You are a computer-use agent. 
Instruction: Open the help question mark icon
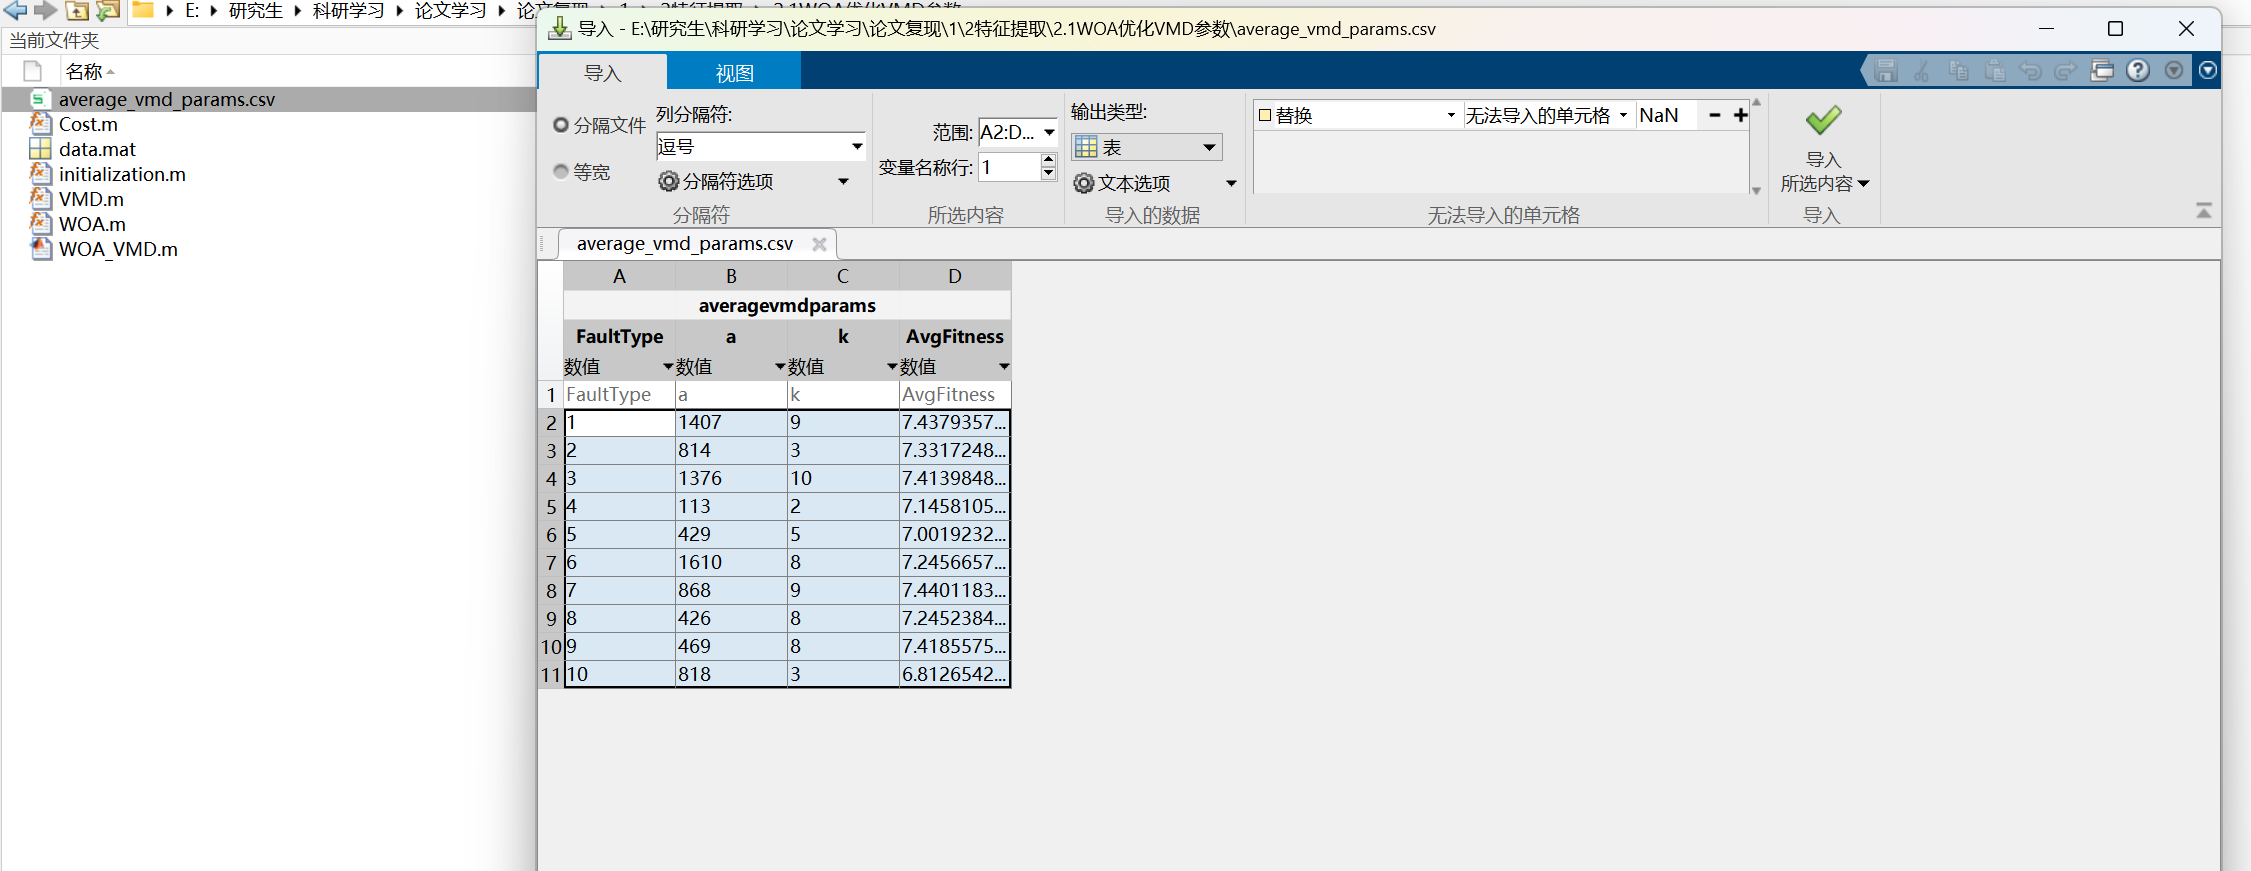[2138, 71]
